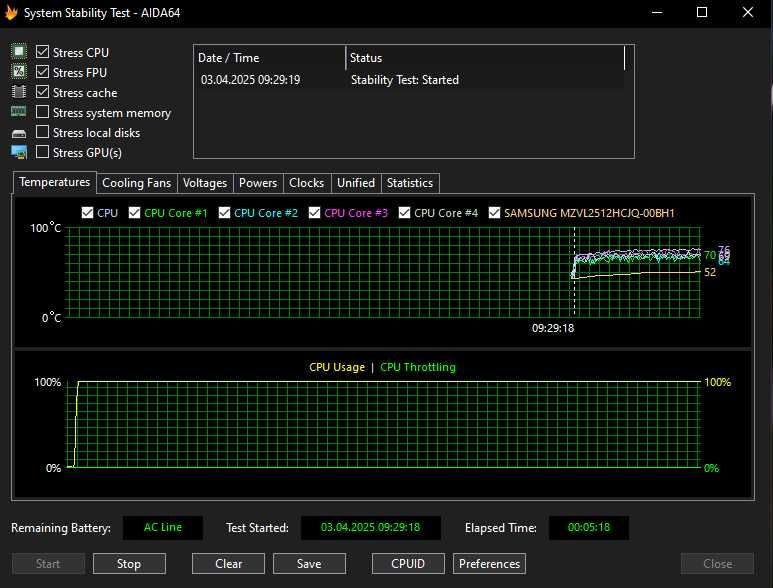Click the RAM module icon beside Stress system memory
Viewport: 773px width, 588px height.
[19, 112]
